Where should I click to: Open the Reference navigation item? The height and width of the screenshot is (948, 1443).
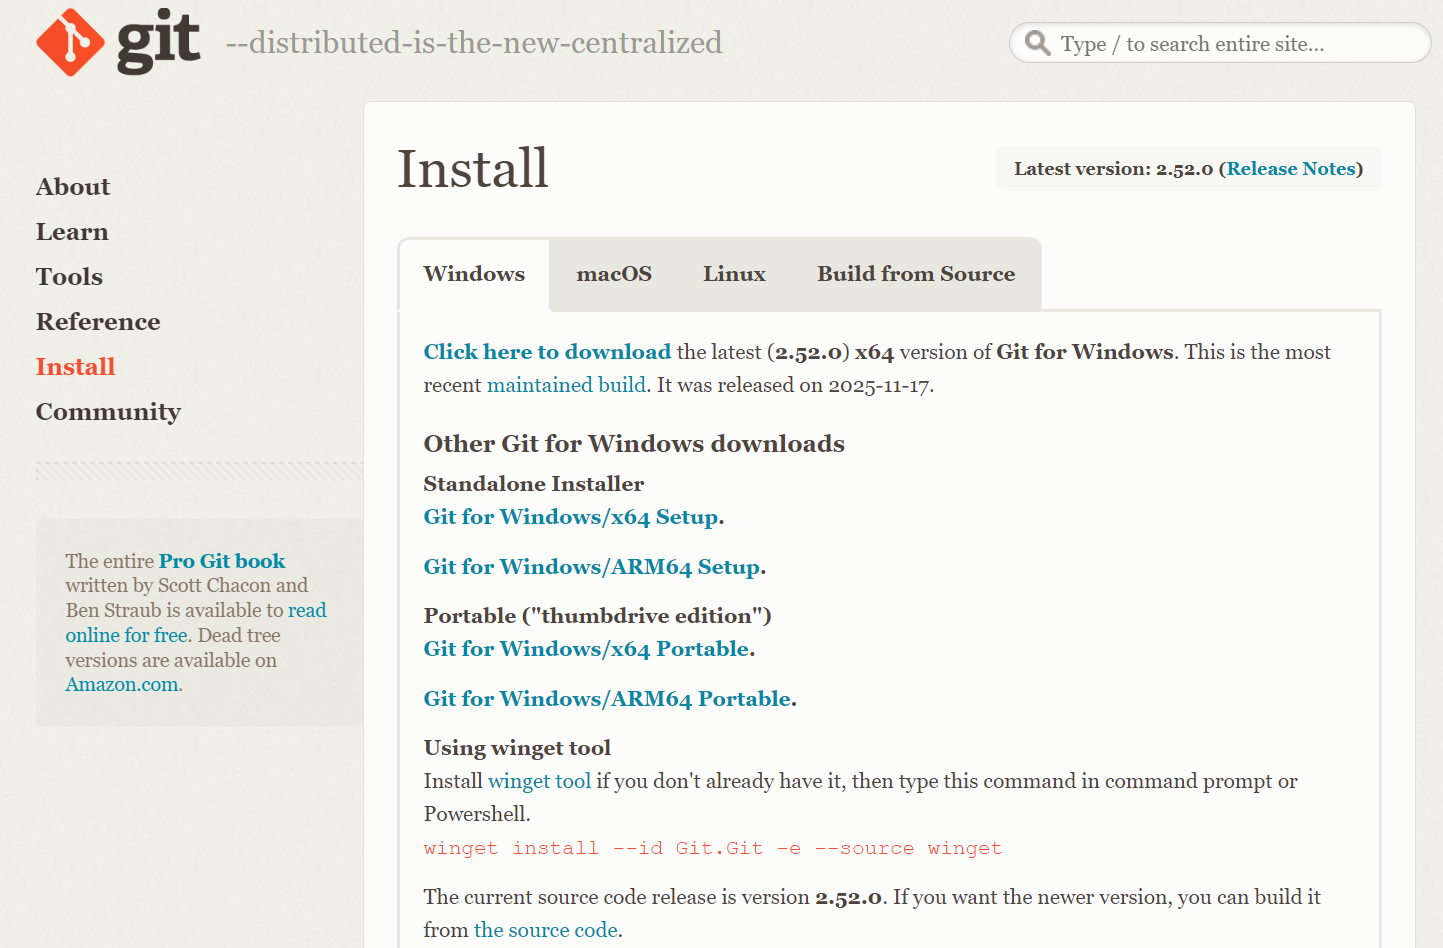point(98,322)
